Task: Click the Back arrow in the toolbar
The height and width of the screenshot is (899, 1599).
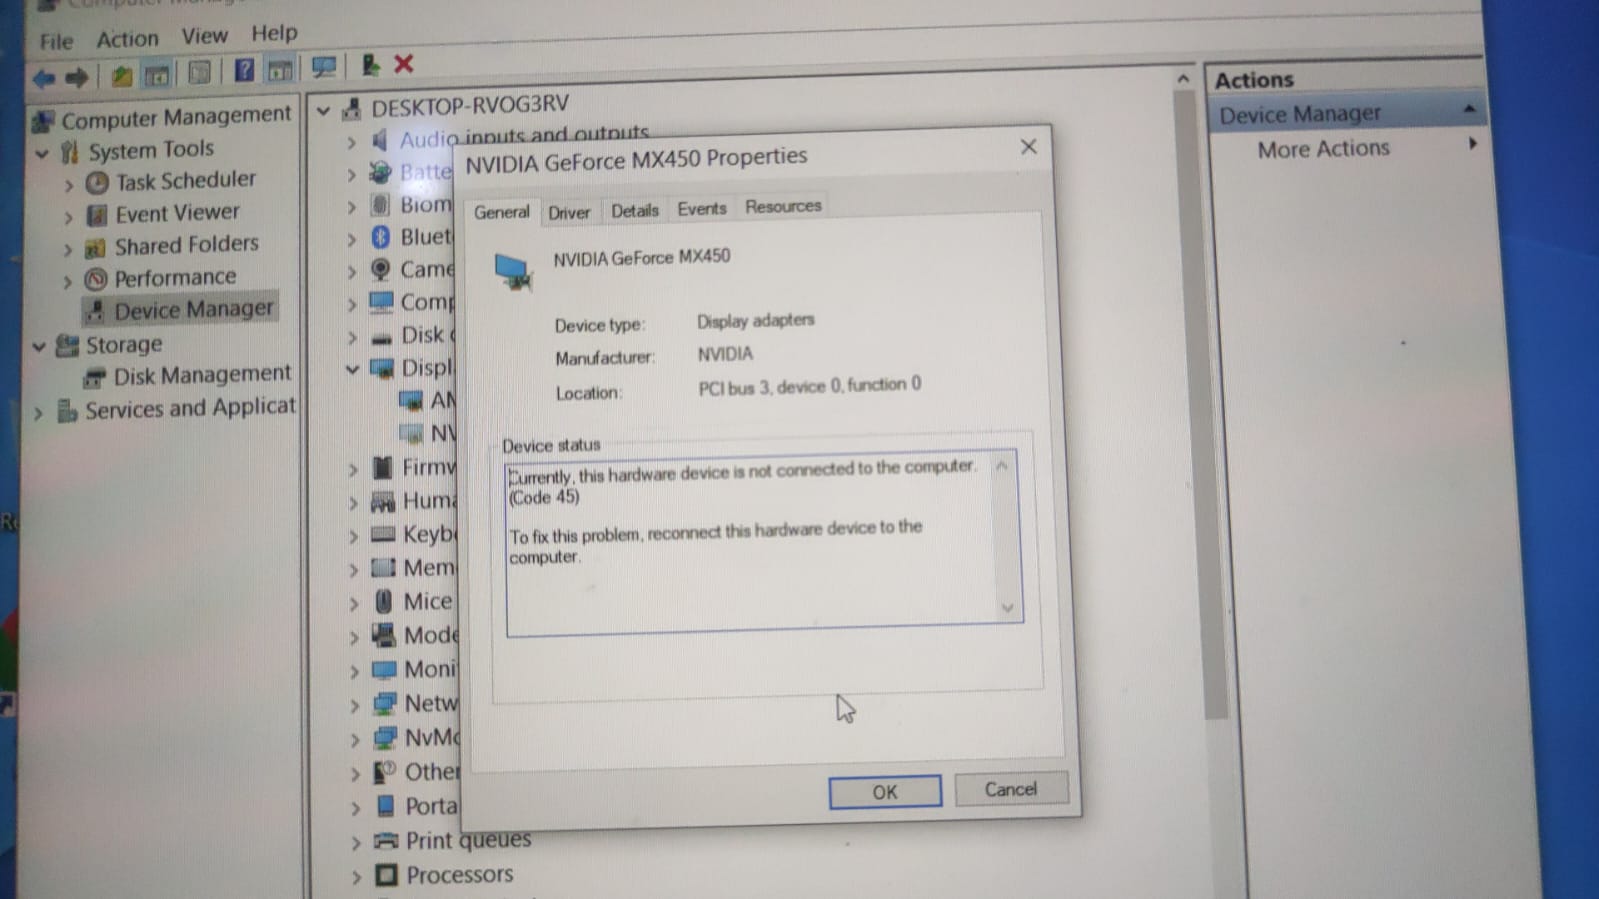Action: [x=44, y=78]
